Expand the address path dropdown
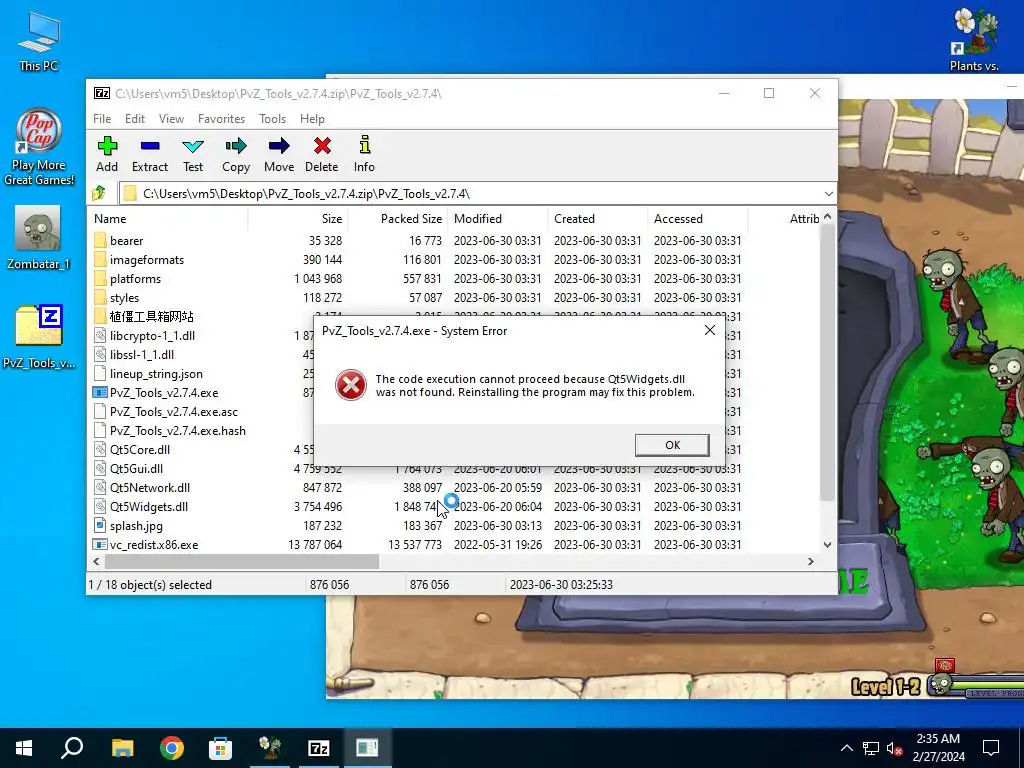Image resolution: width=1024 pixels, height=768 pixels. (829, 194)
